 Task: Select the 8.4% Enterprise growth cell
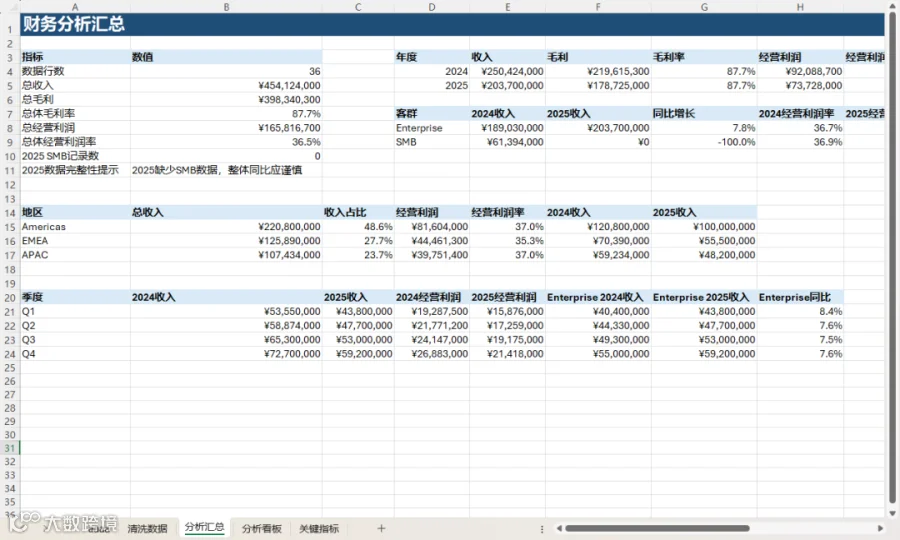(x=800, y=311)
